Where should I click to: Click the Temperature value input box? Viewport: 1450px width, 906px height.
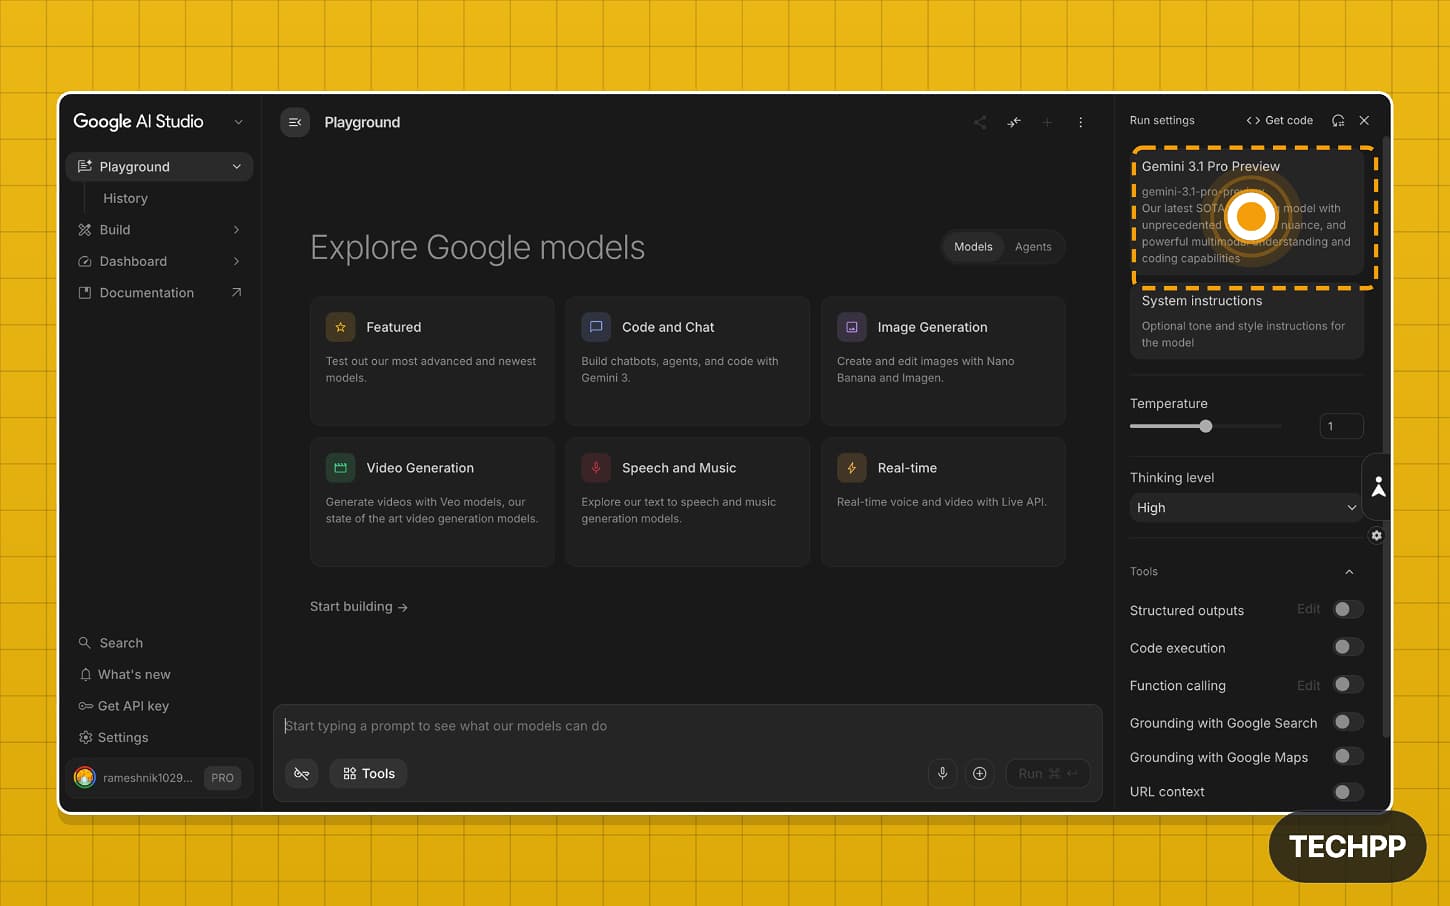coord(1341,426)
